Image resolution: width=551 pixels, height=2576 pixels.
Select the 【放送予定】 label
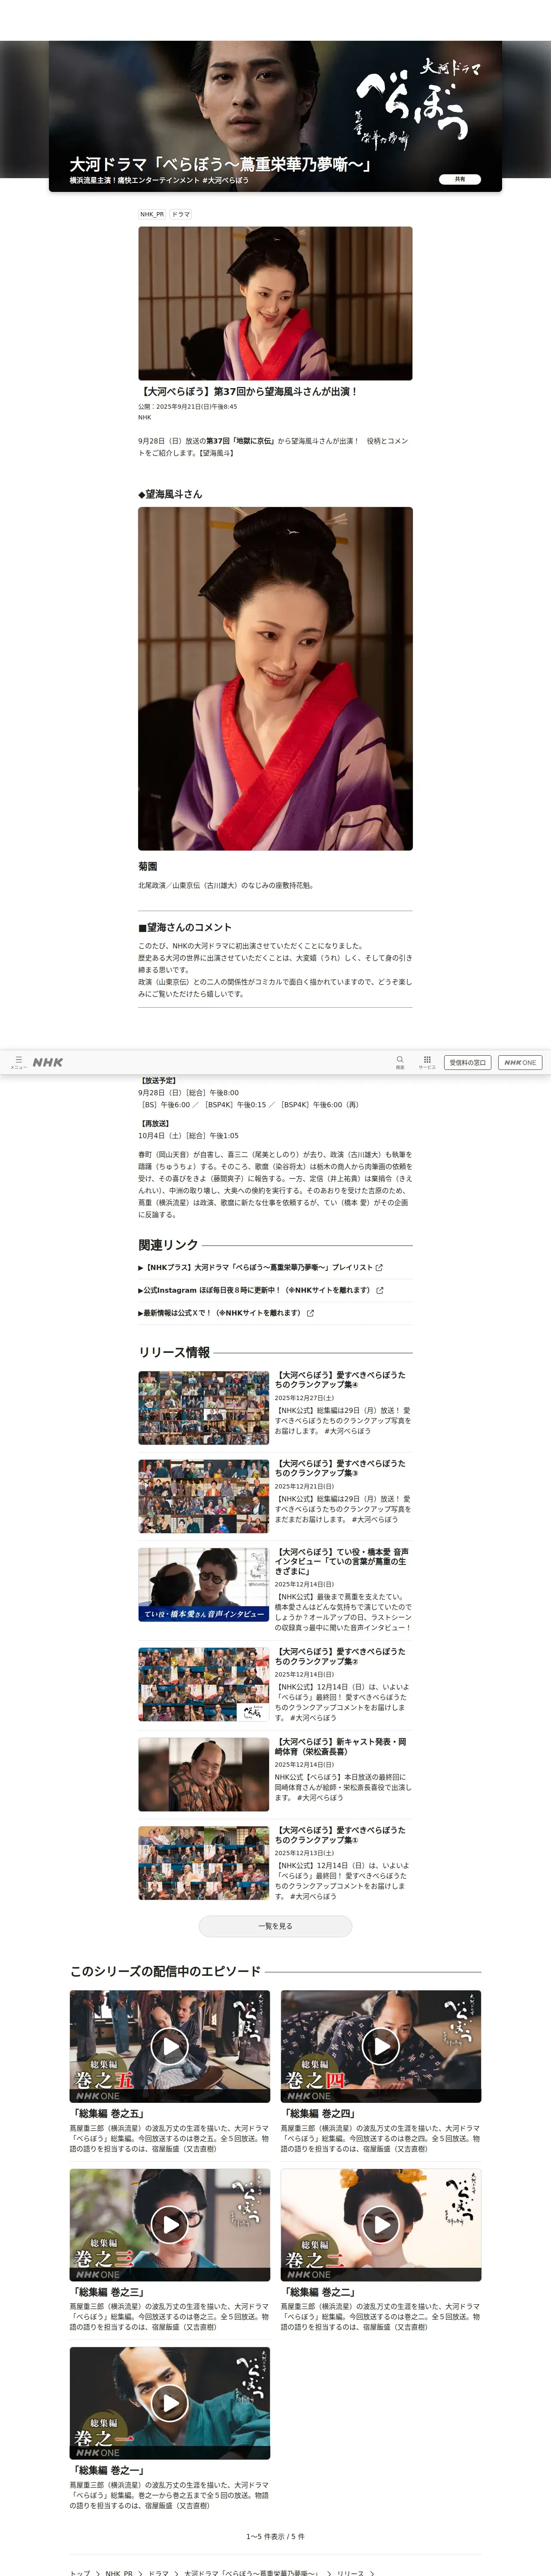tap(157, 1080)
